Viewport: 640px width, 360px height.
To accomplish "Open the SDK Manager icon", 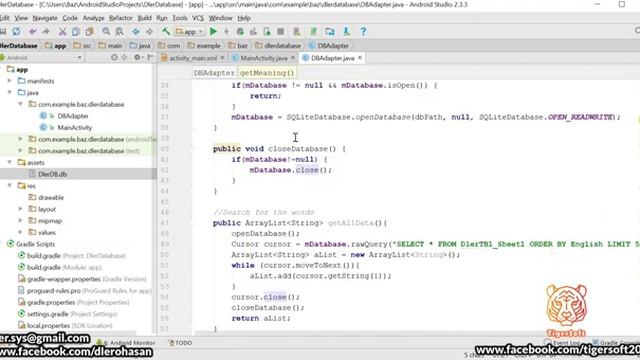I will [x=346, y=31].
